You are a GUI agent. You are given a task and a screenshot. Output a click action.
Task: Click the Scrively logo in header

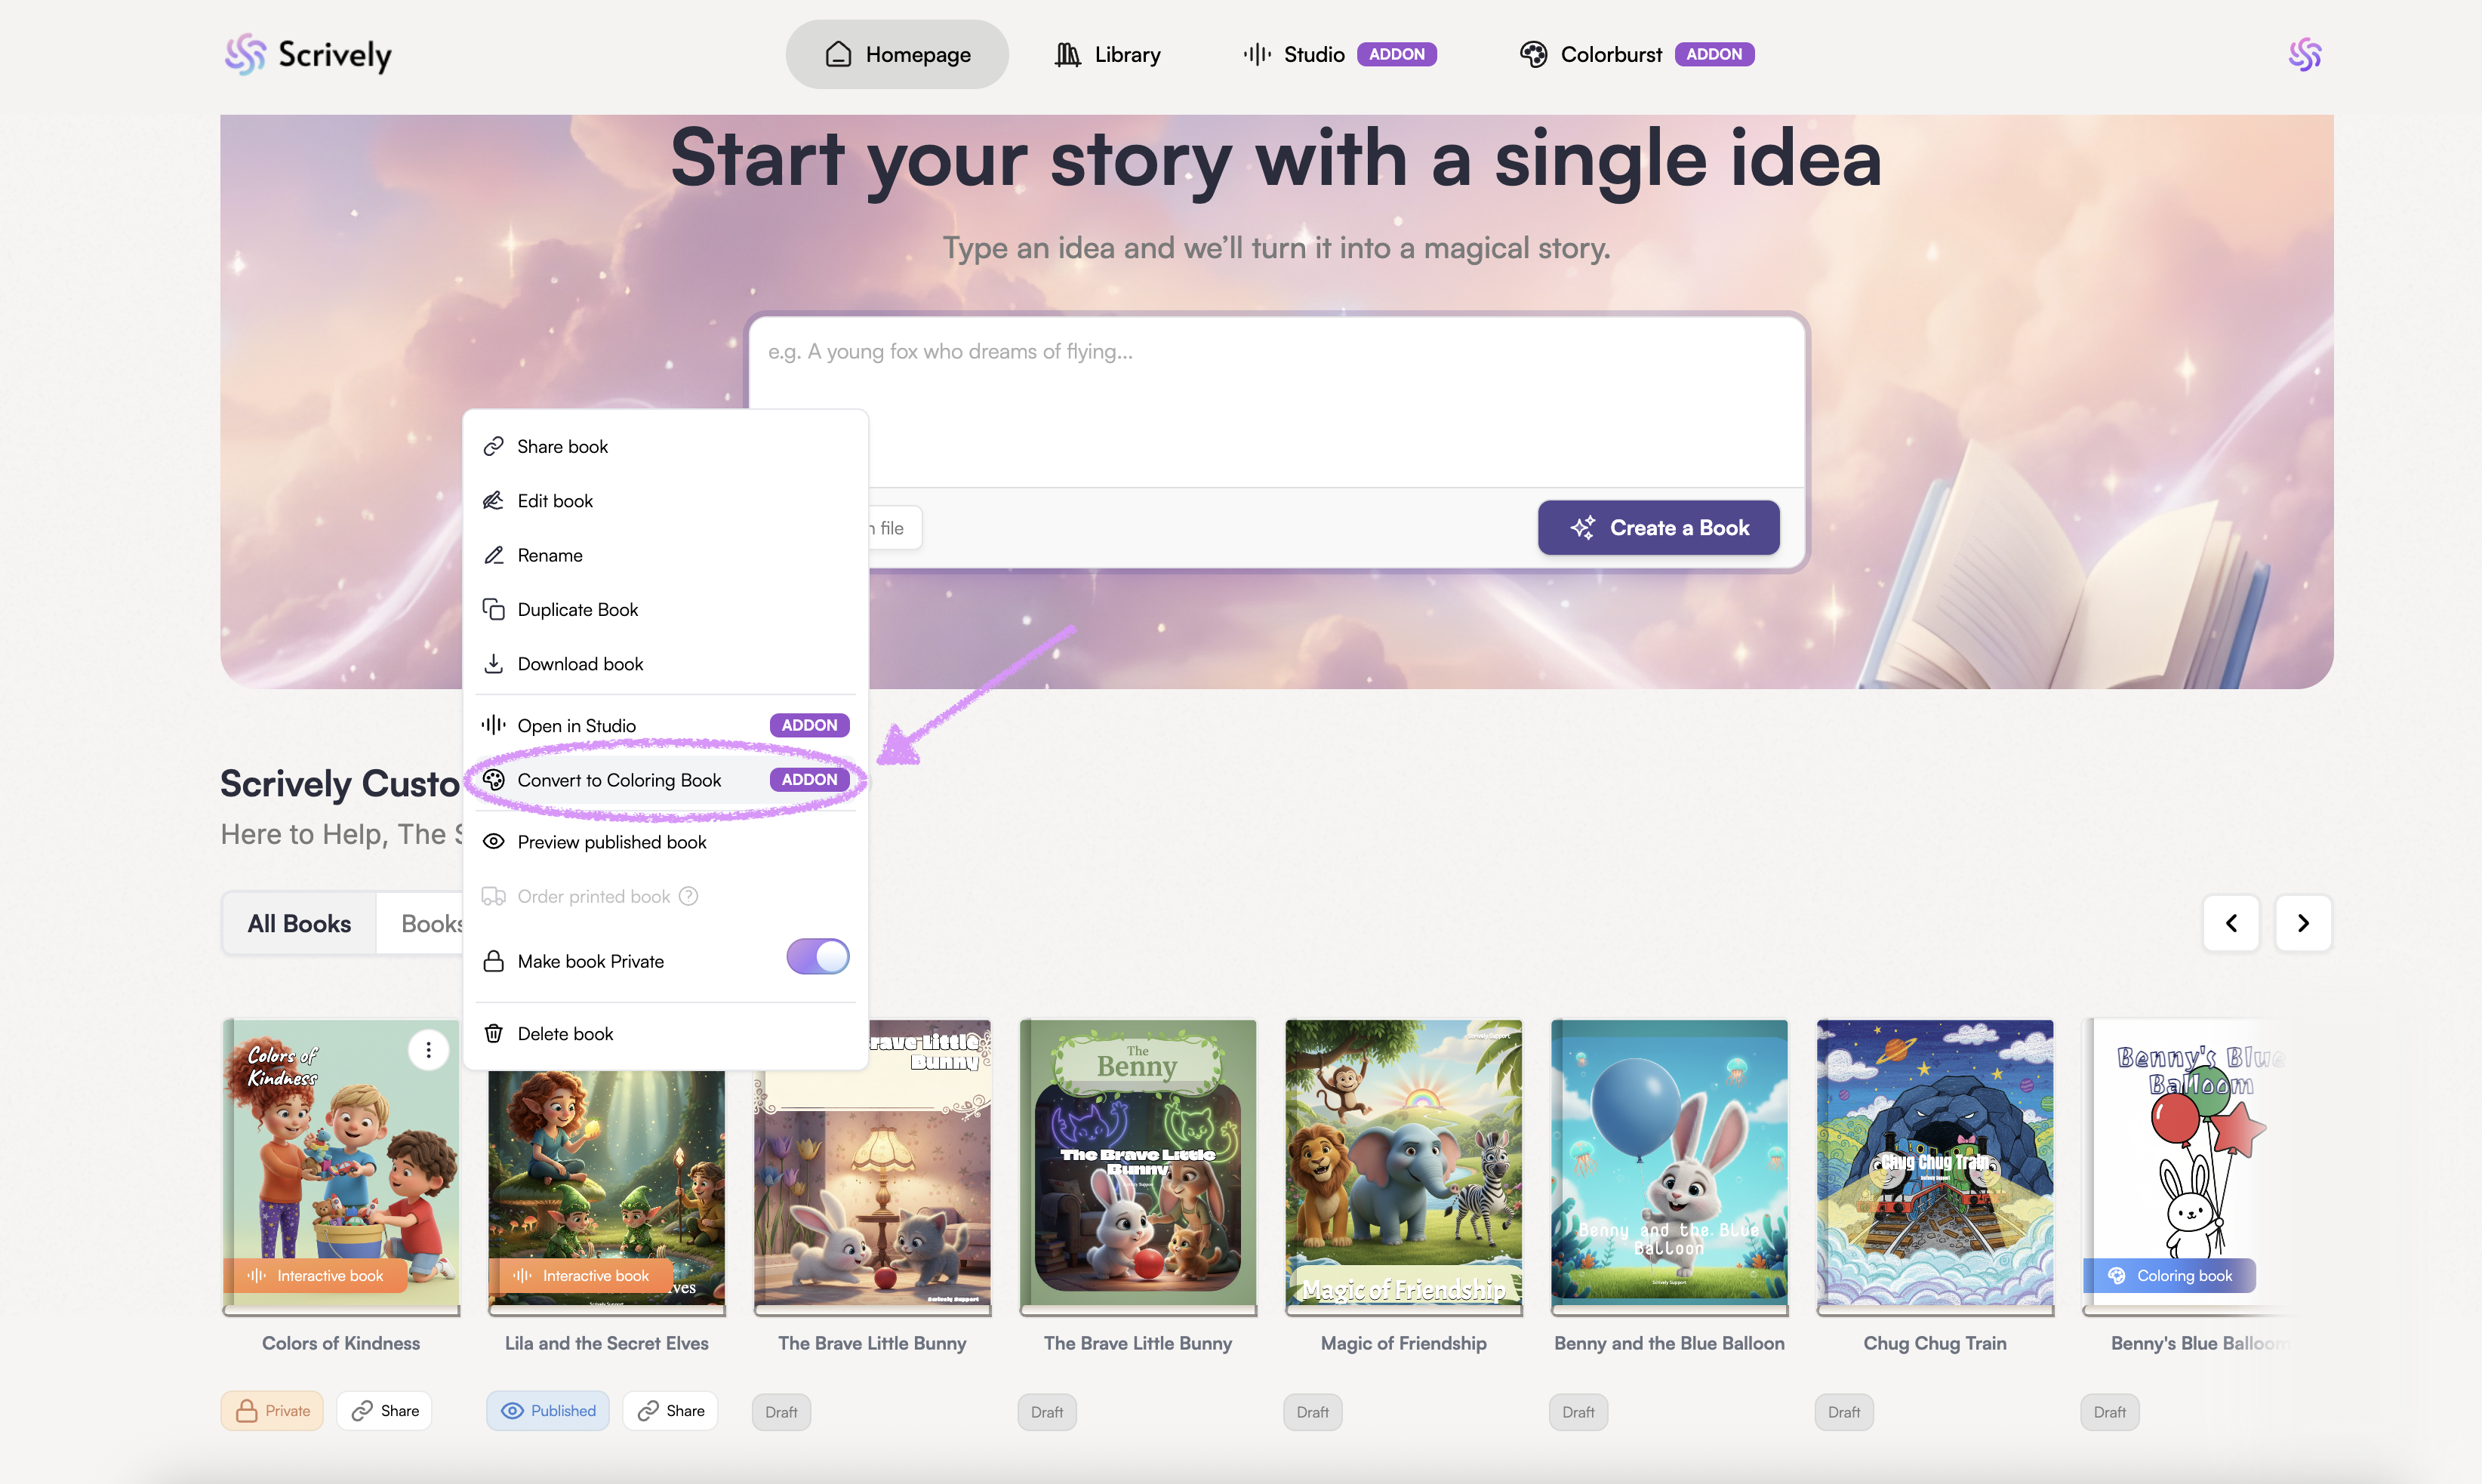coord(308,54)
